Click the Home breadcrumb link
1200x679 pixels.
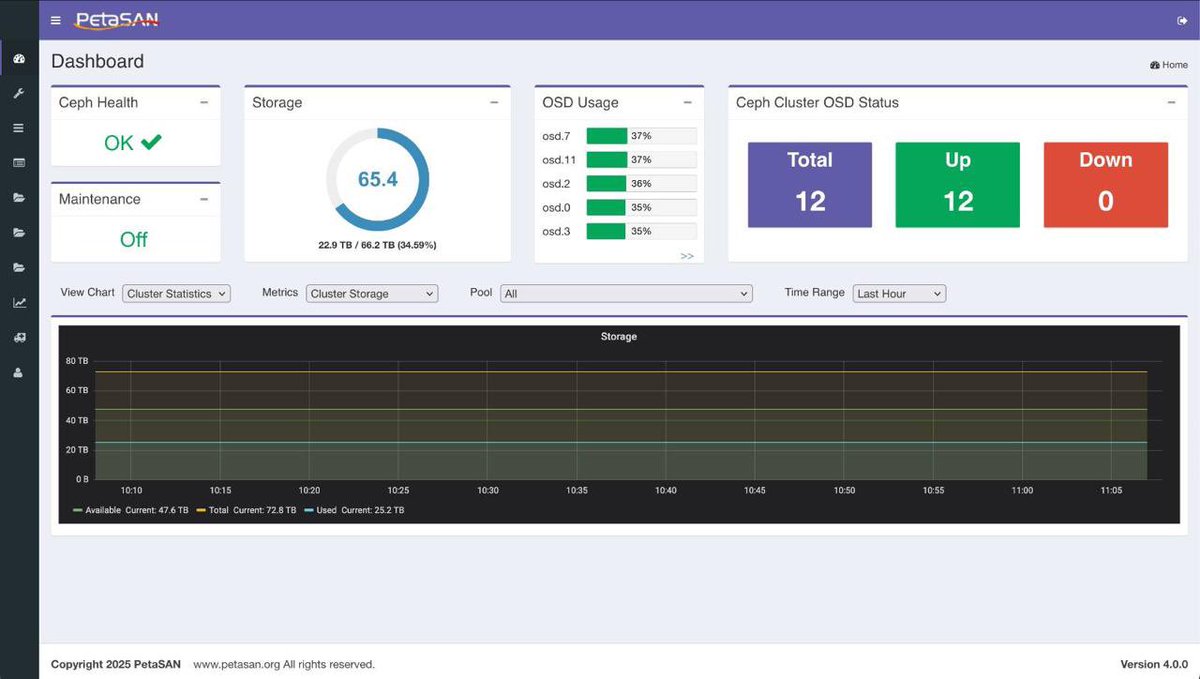1169,65
